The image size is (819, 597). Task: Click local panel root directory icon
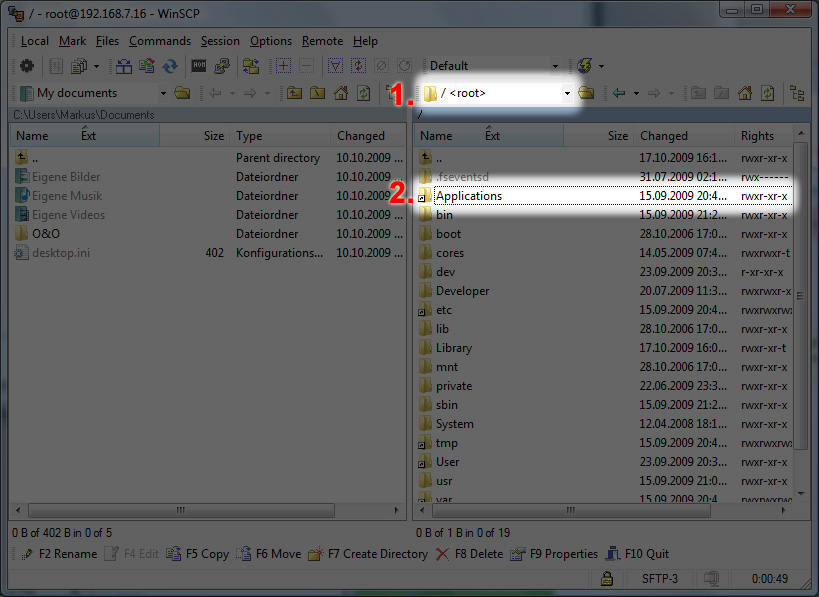(x=318, y=93)
